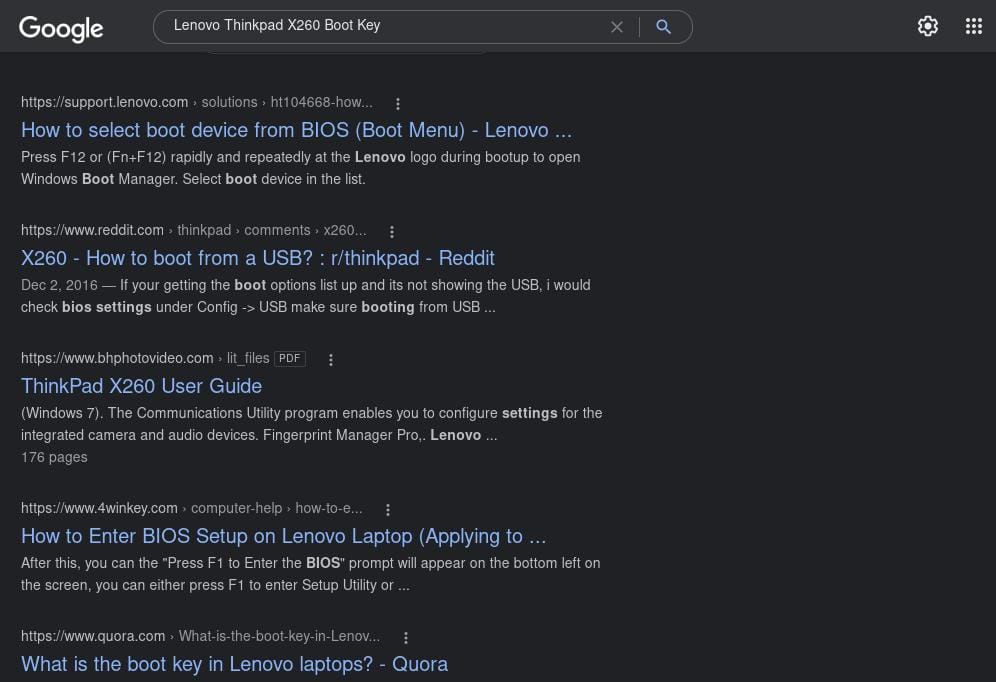Clear the search box with the X icon

point(616,27)
